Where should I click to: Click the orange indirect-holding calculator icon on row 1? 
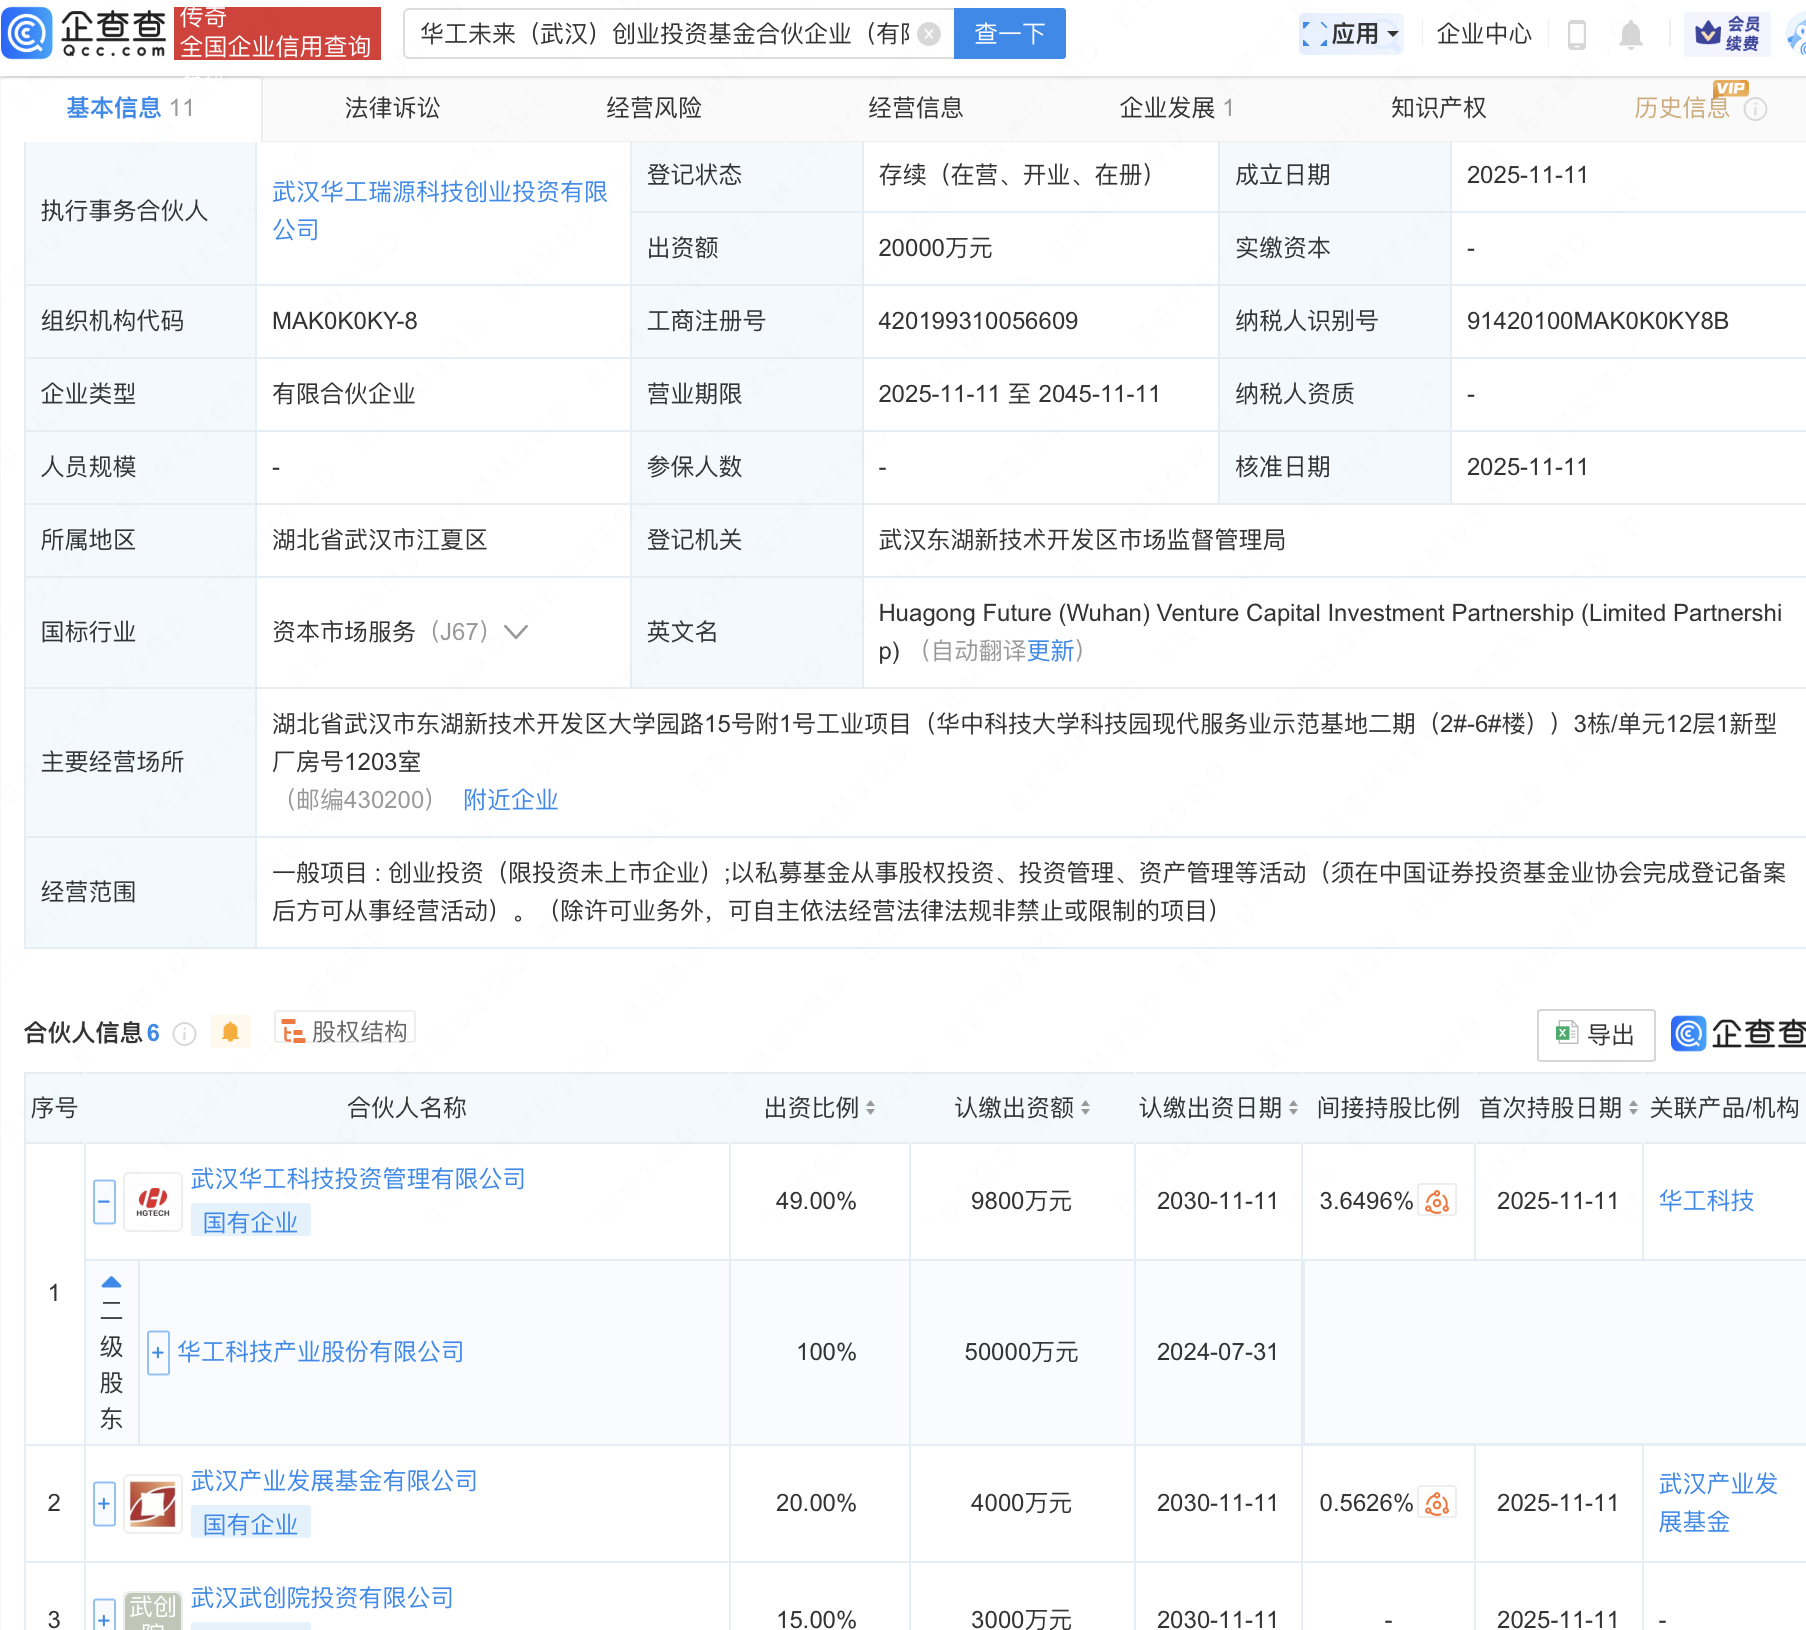tap(1437, 1201)
